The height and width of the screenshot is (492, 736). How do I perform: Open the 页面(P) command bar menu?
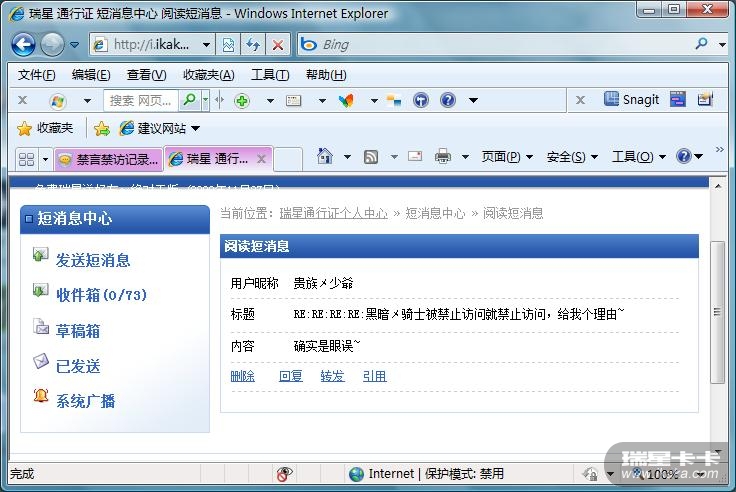(x=507, y=157)
